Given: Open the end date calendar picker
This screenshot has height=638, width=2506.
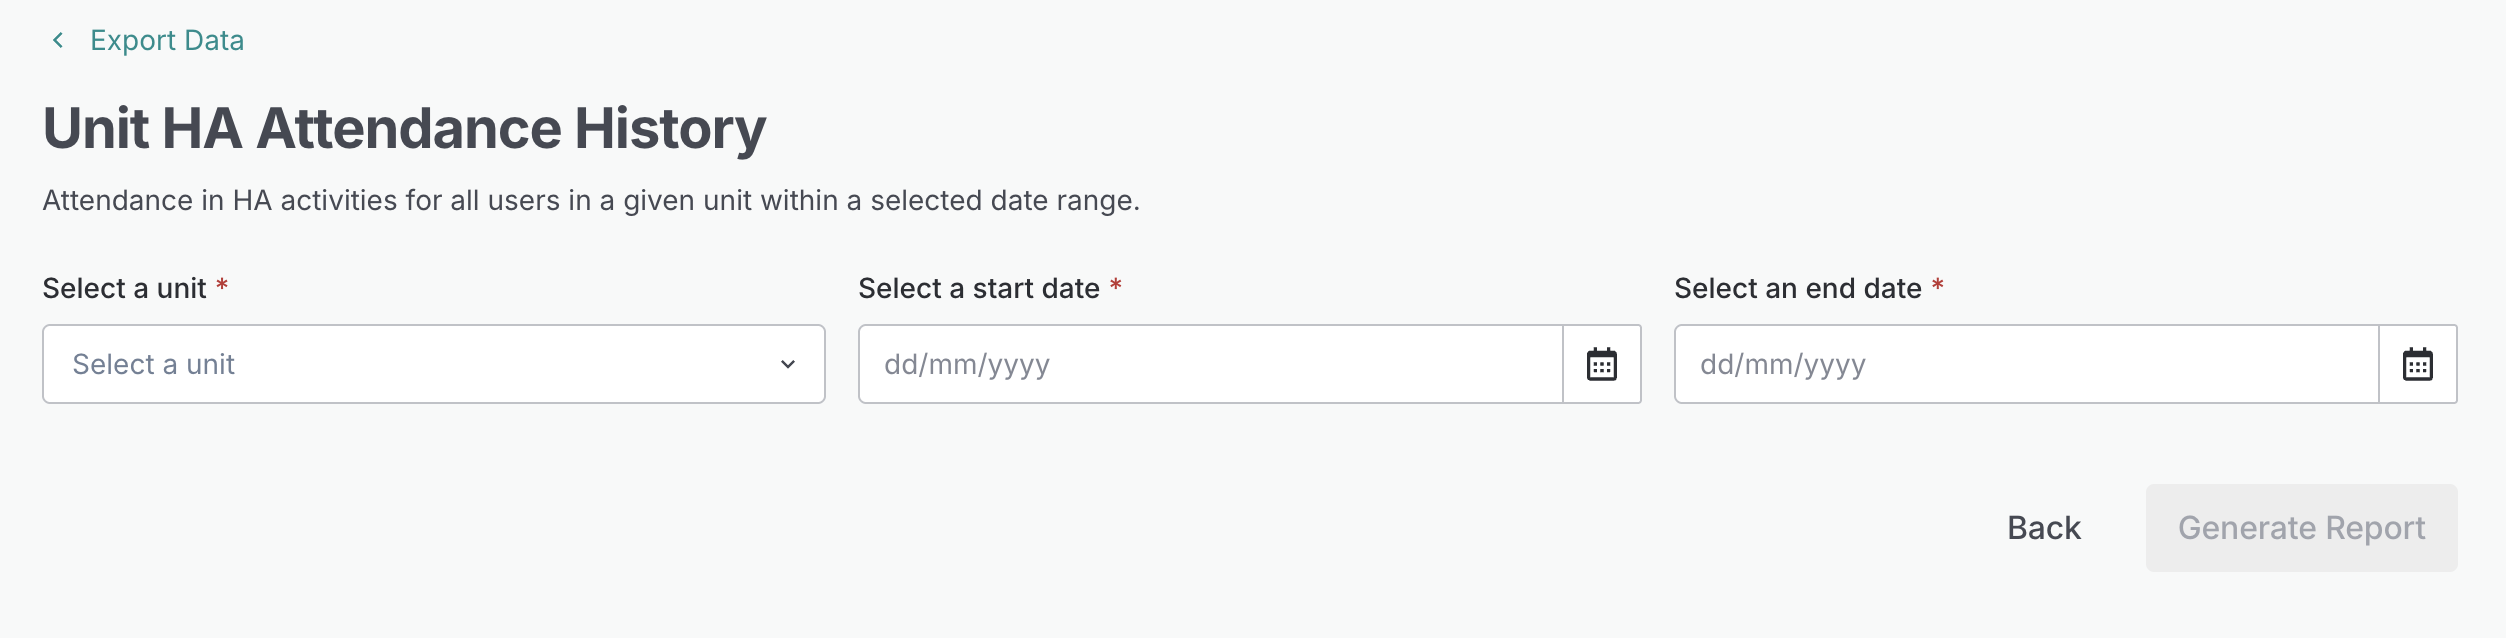Looking at the screenshot, I should pos(2418,364).
